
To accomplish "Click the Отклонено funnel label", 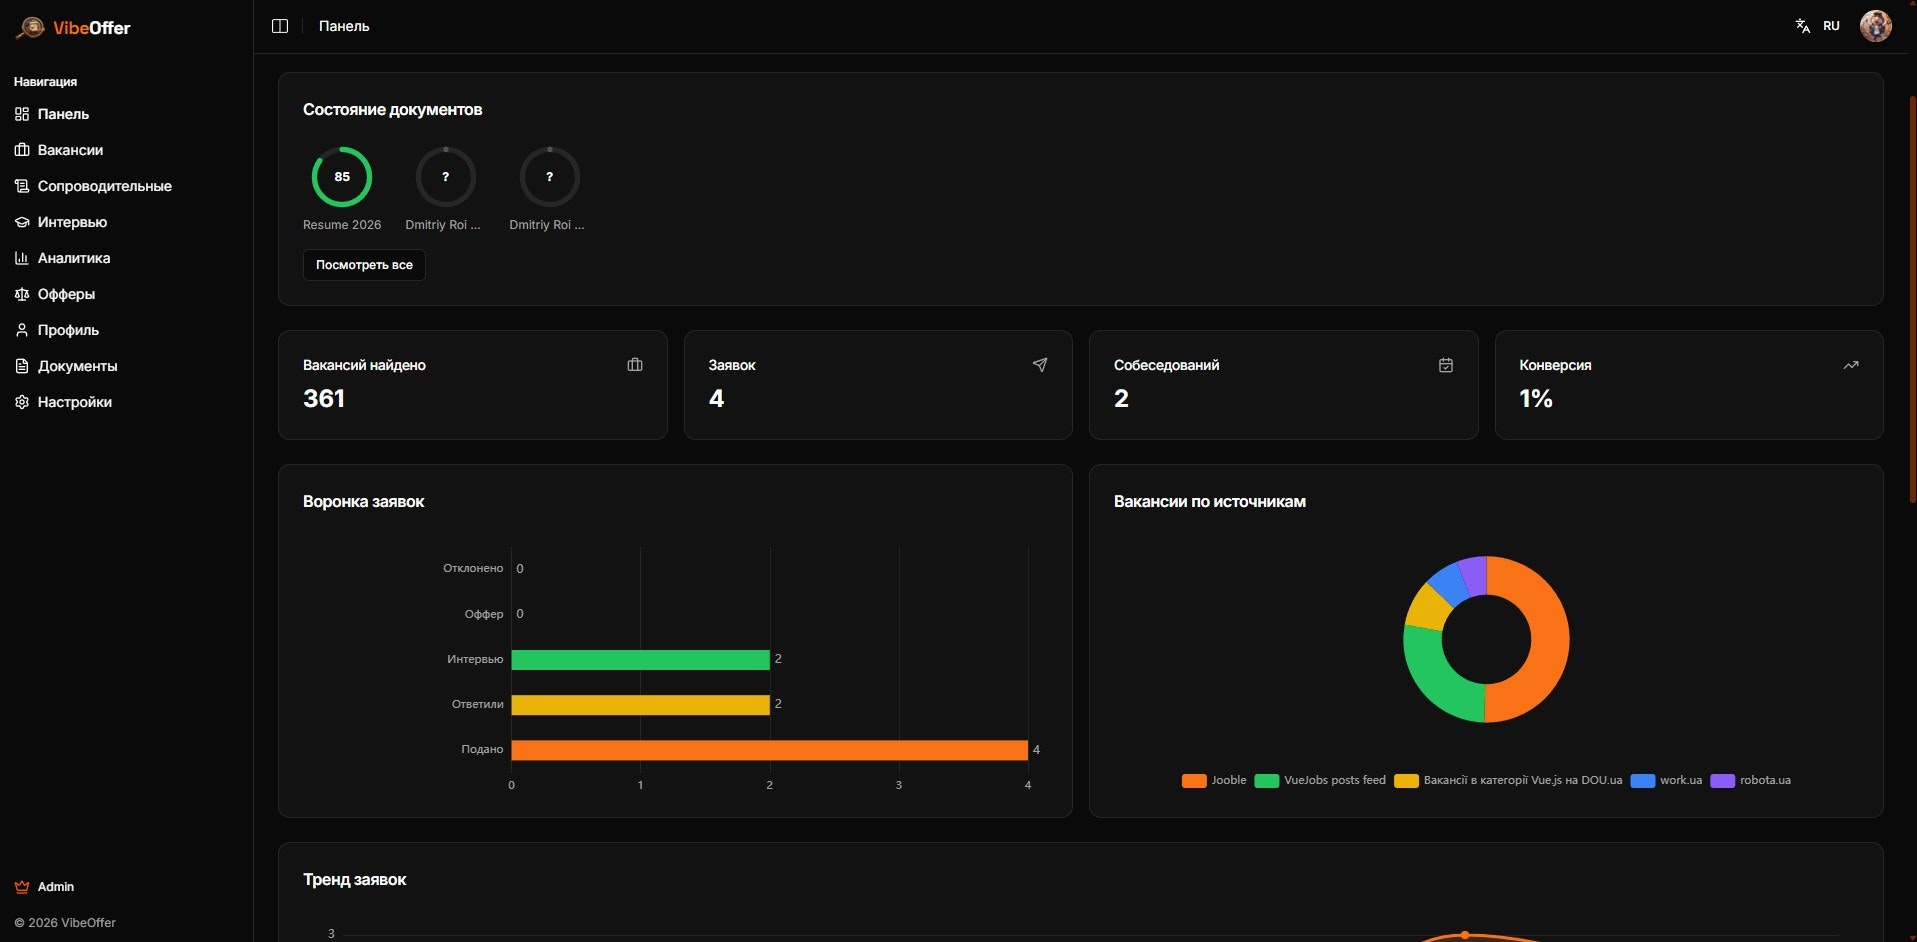I will [x=473, y=568].
